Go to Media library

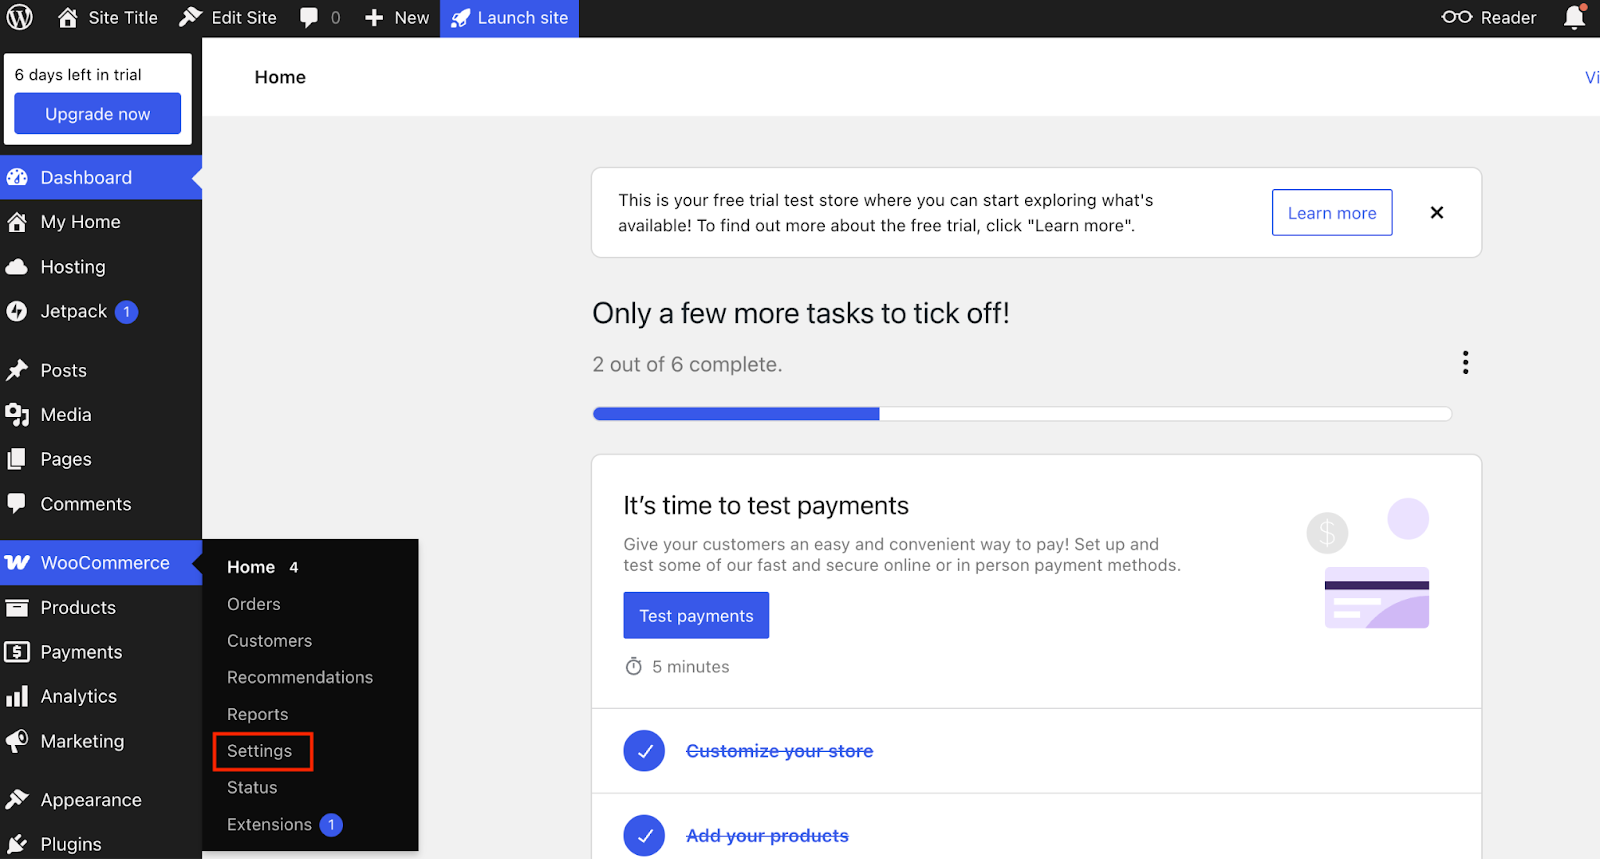coord(65,414)
